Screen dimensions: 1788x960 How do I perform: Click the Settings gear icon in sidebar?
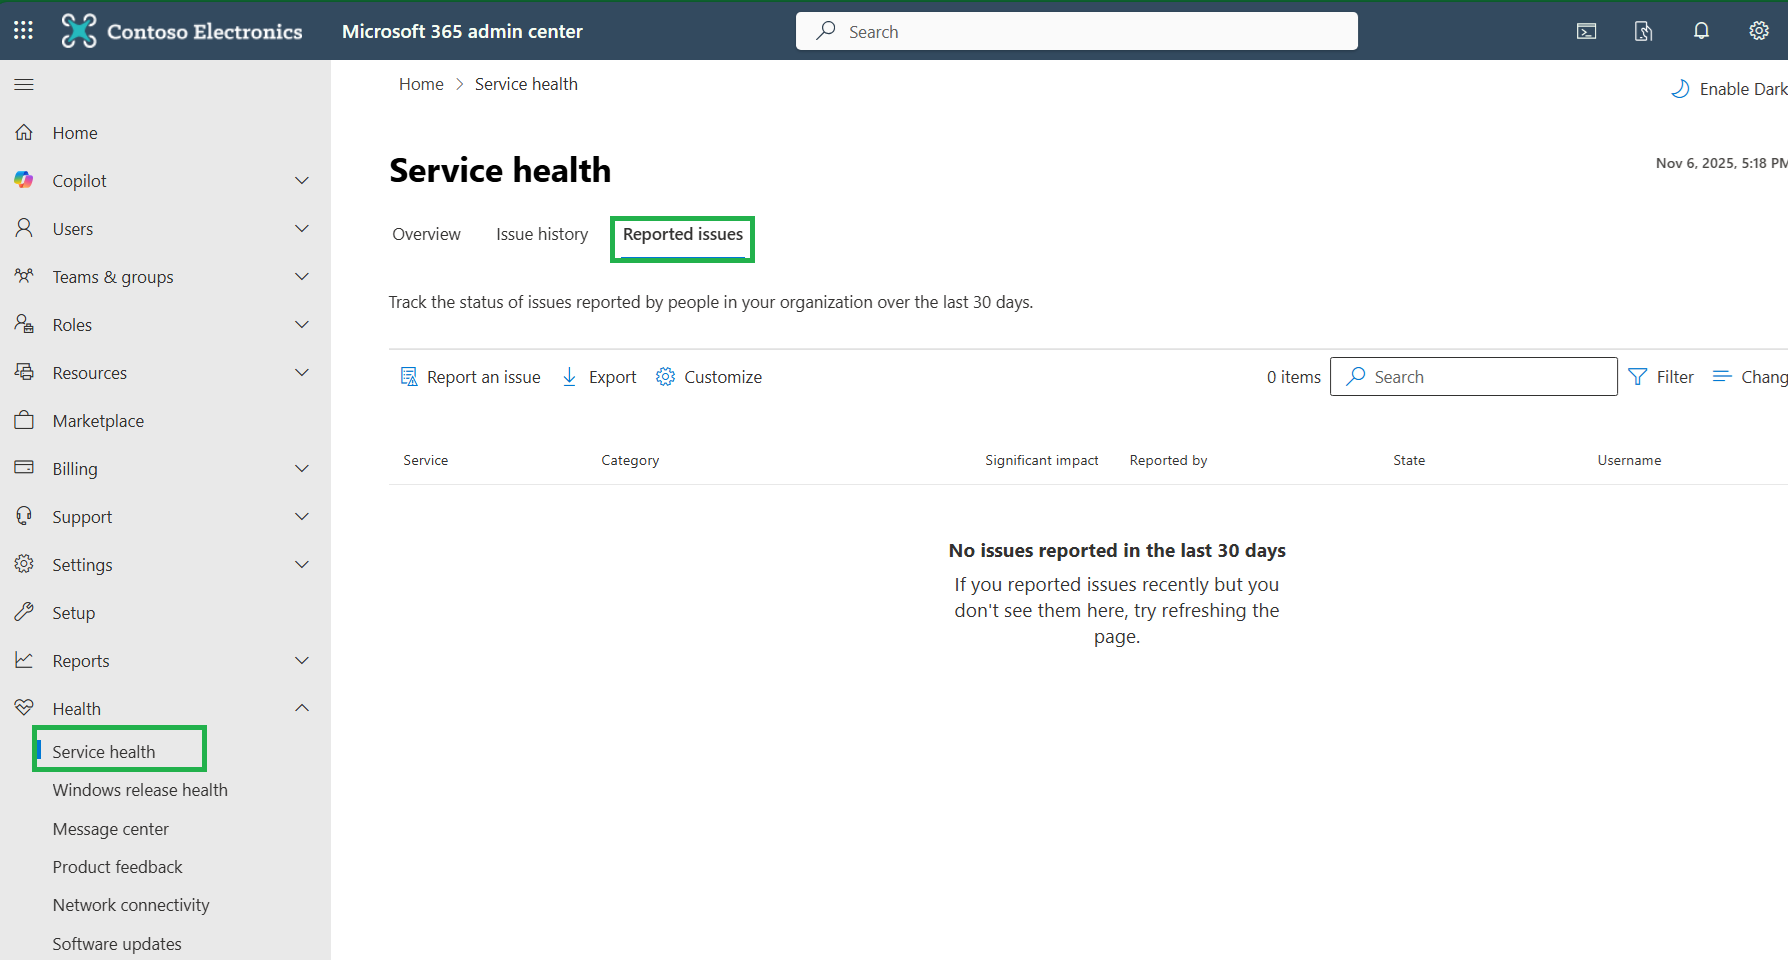coord(24,564)
